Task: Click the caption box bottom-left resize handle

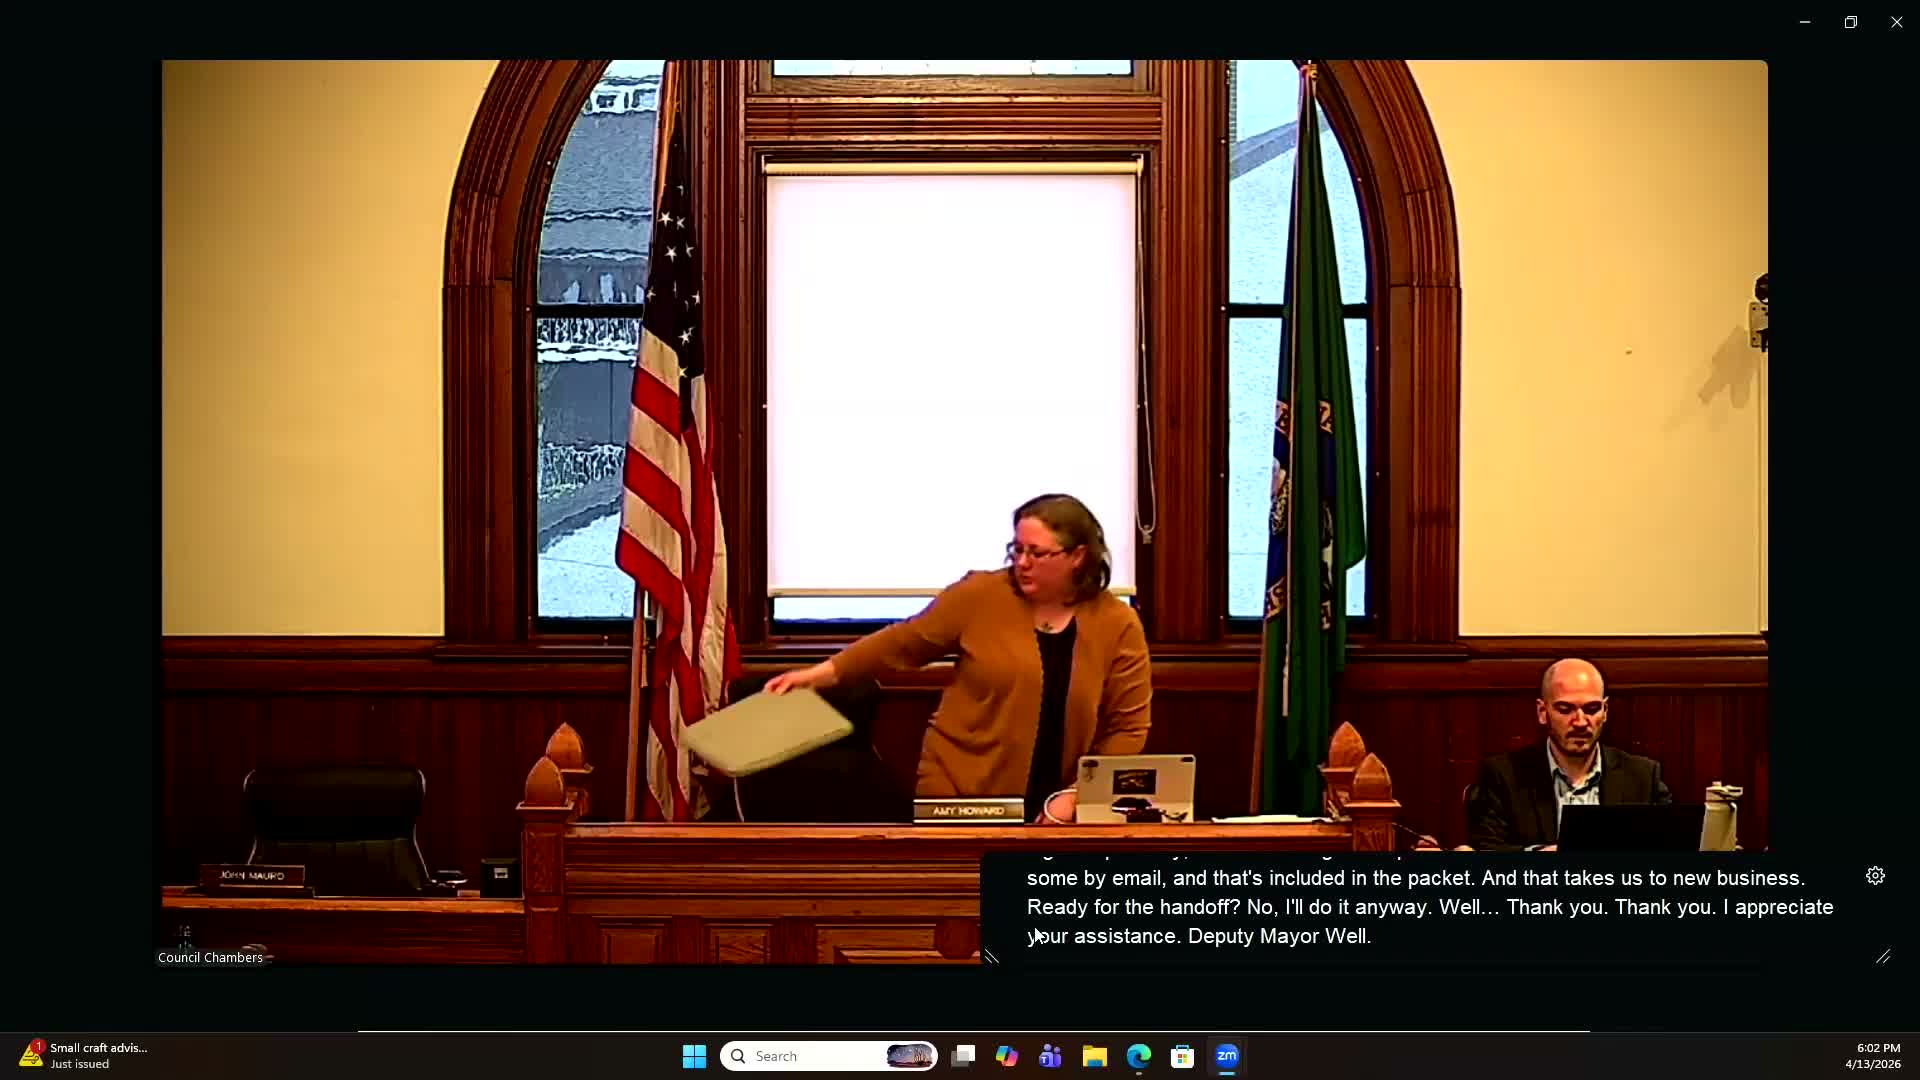Action: coord(991,957)
